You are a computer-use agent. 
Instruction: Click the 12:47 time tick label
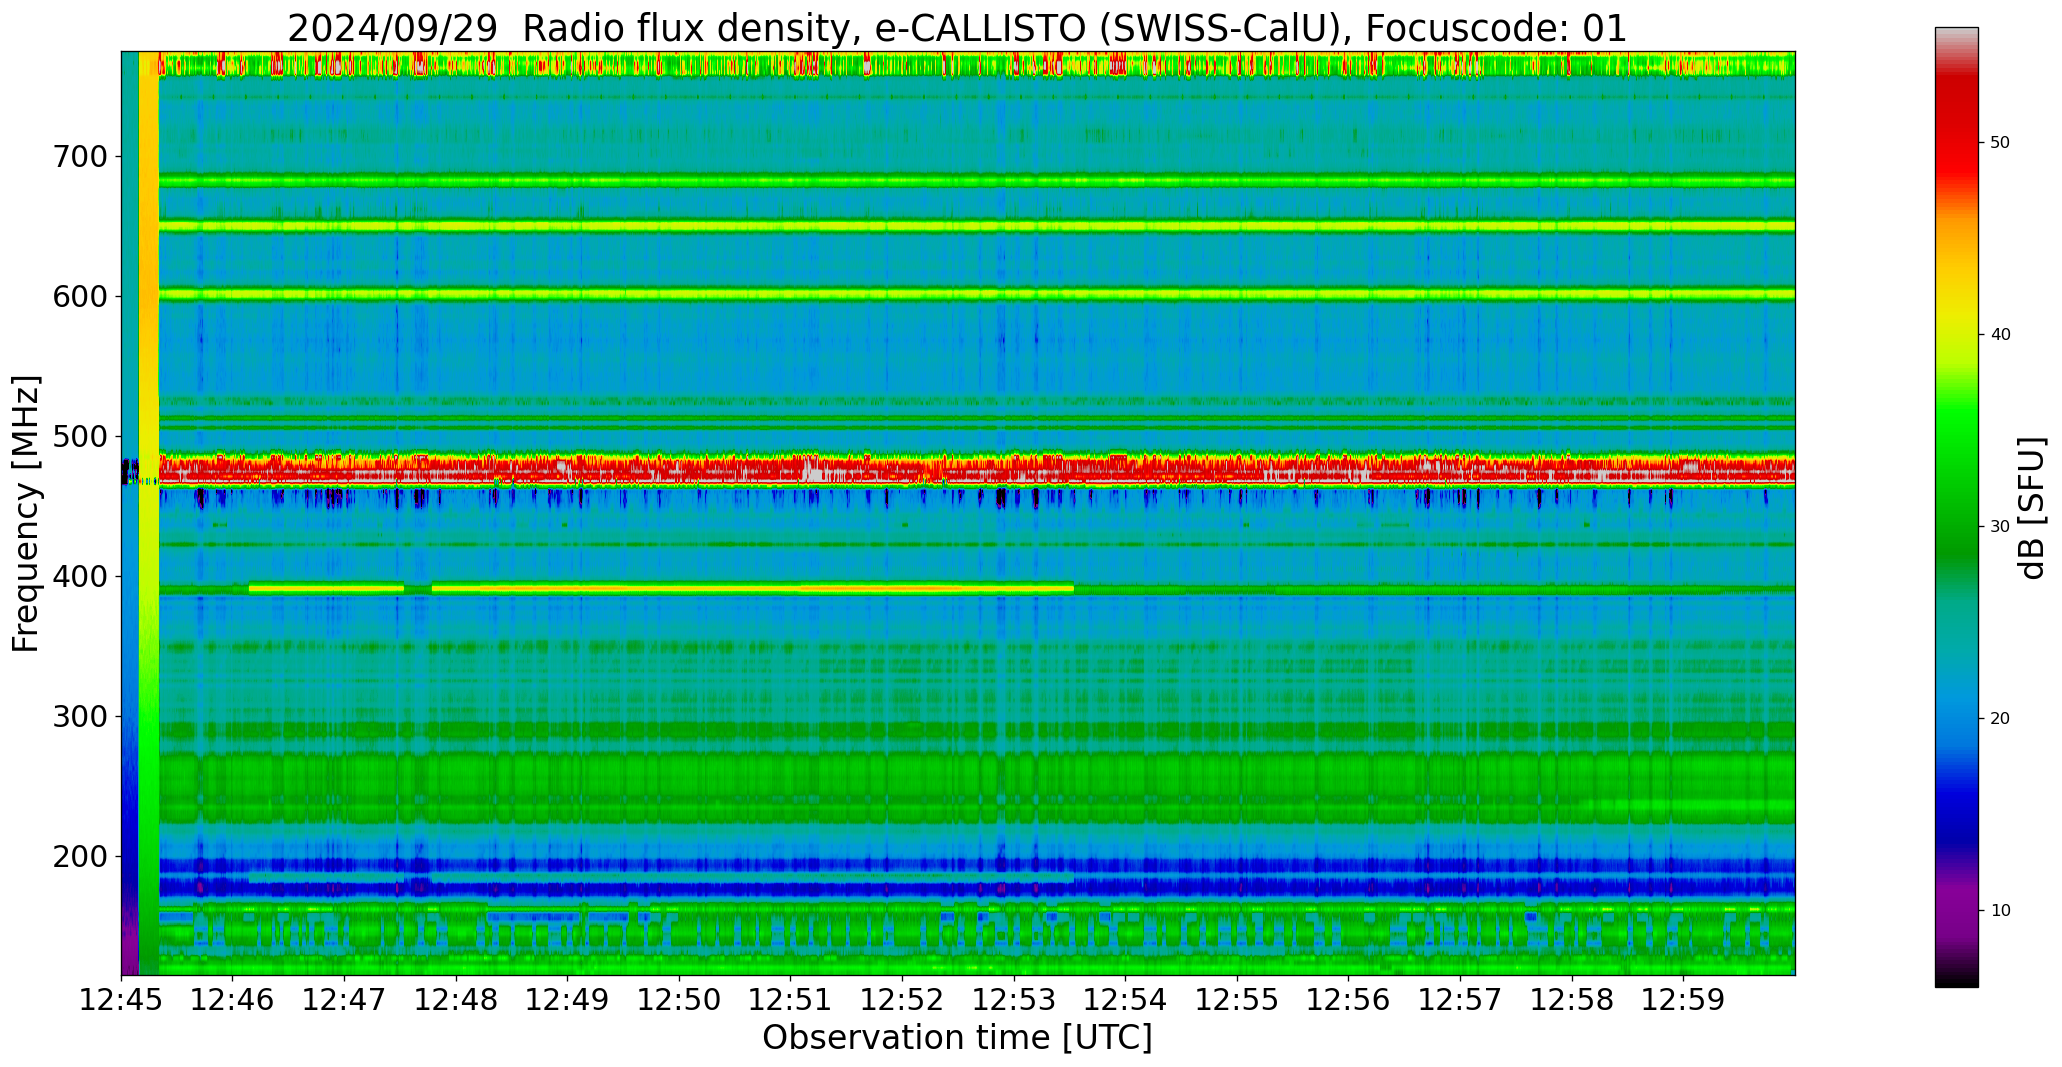tap(345, 999)
